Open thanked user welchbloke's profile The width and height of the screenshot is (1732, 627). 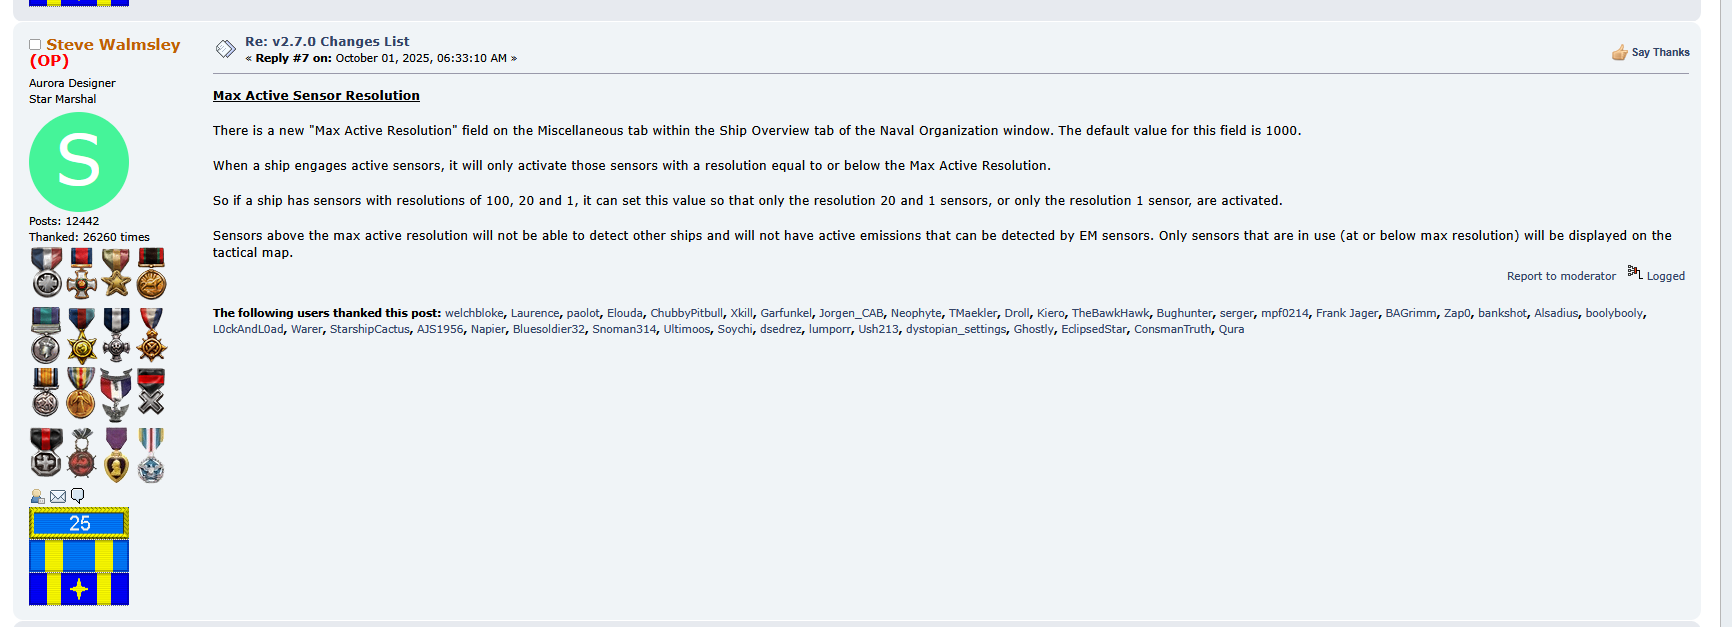click(474, 313)
